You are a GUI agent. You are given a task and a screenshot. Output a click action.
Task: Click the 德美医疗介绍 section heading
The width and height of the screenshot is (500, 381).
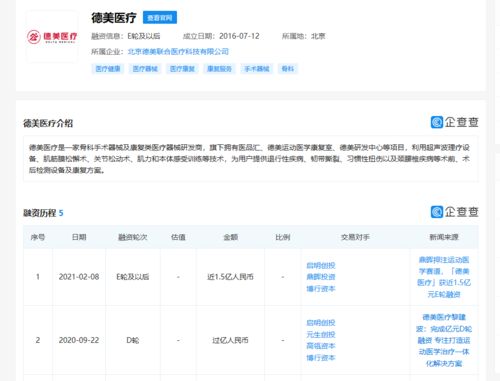48,123
